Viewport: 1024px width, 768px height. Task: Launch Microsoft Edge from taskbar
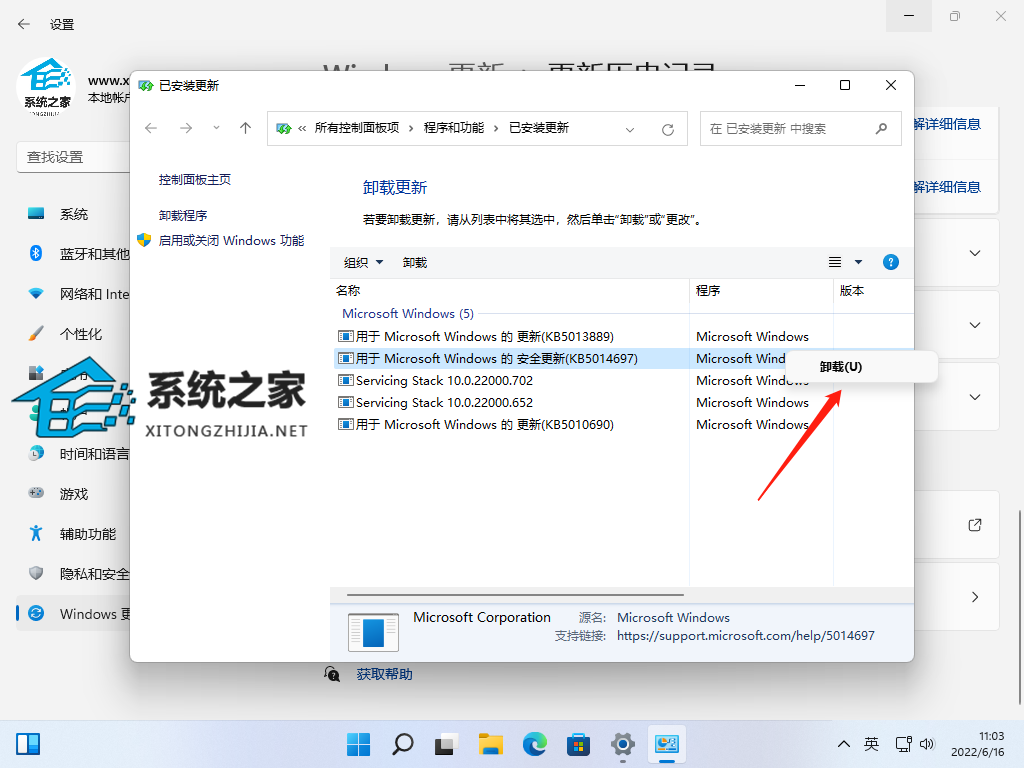coord(535,744)
